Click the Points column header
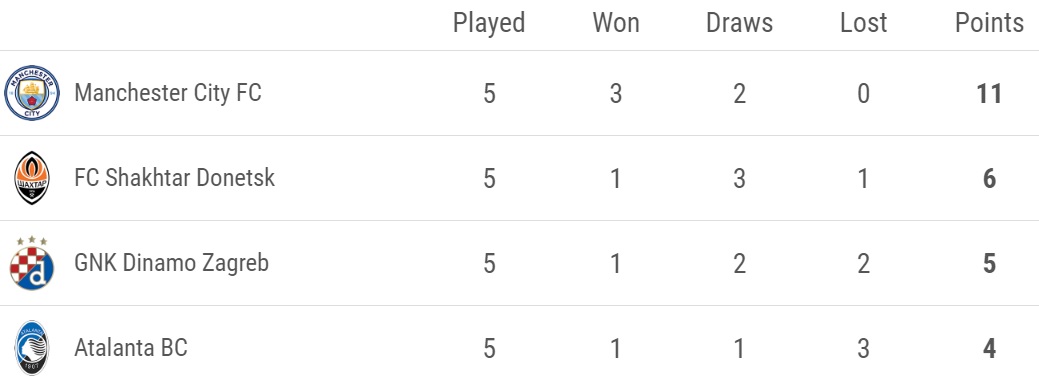The width and height of the screenshot is (1039, 391). (x=989, y=23)
